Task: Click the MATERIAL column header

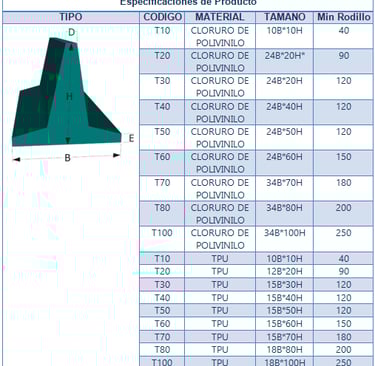Action: [x=220, y=17]
